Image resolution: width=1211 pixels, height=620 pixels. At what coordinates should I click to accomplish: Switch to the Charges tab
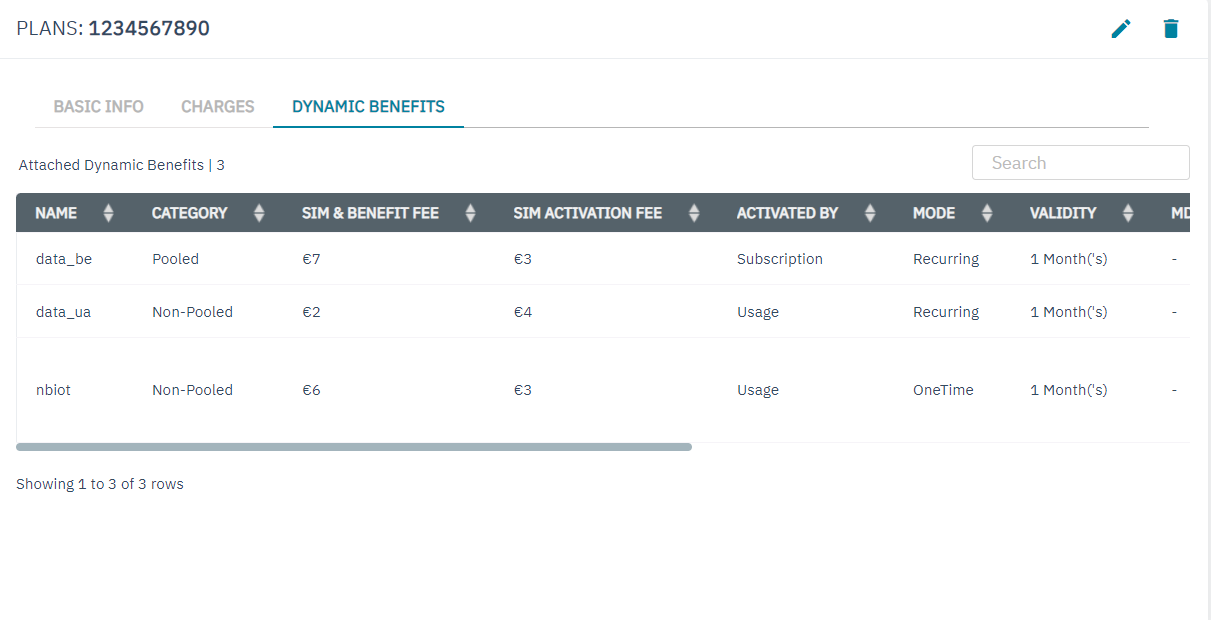[x=217, y=106]
